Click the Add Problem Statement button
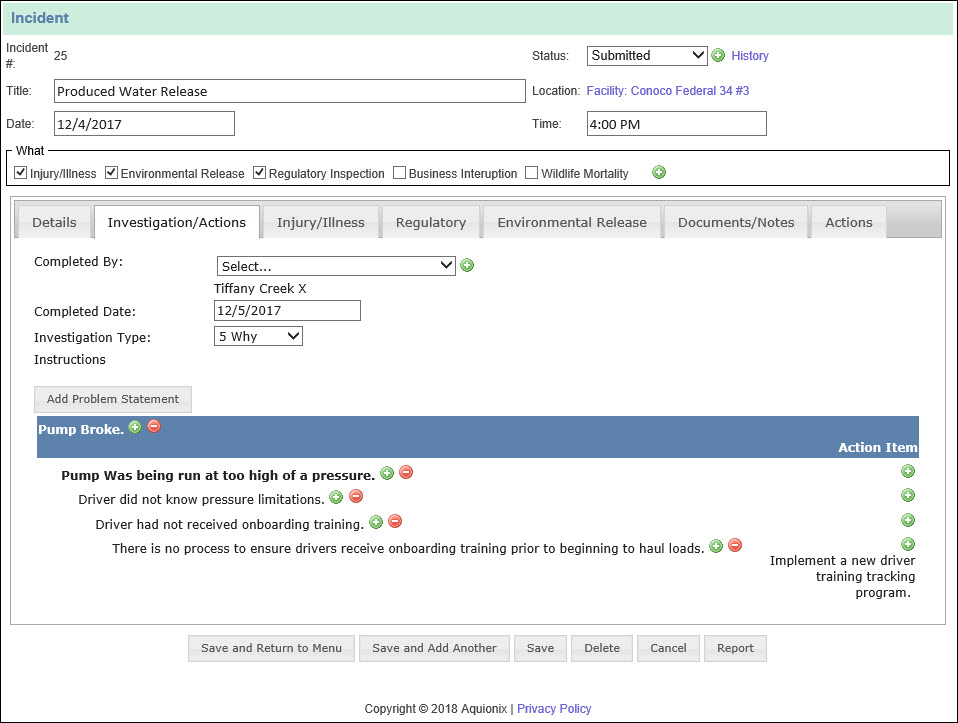The width and height of the screenshot is (958, 723). [x=112, y=399]
